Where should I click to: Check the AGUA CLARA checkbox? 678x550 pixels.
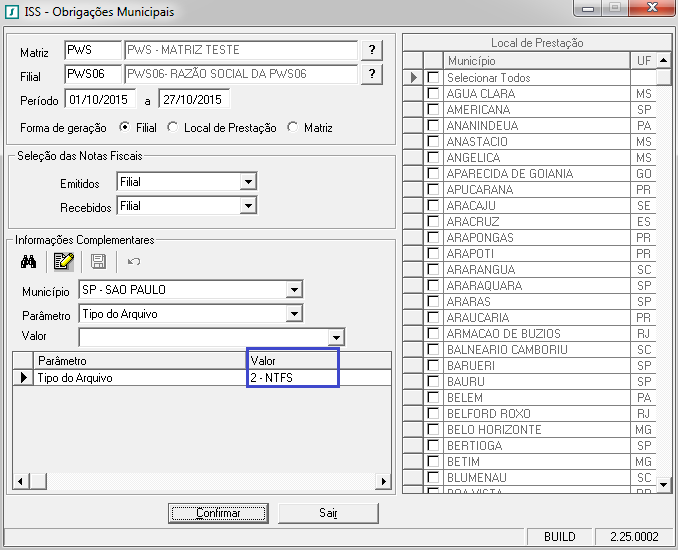point(433,93)
